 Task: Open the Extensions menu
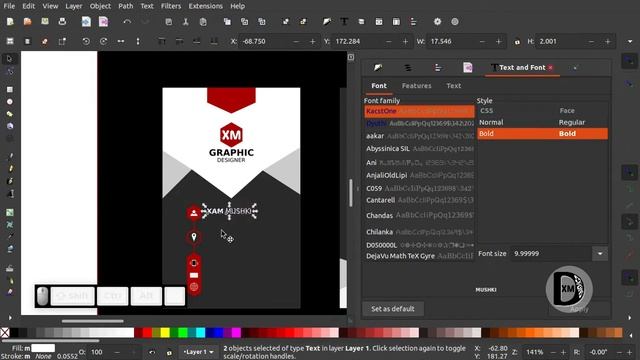[205, 6]
